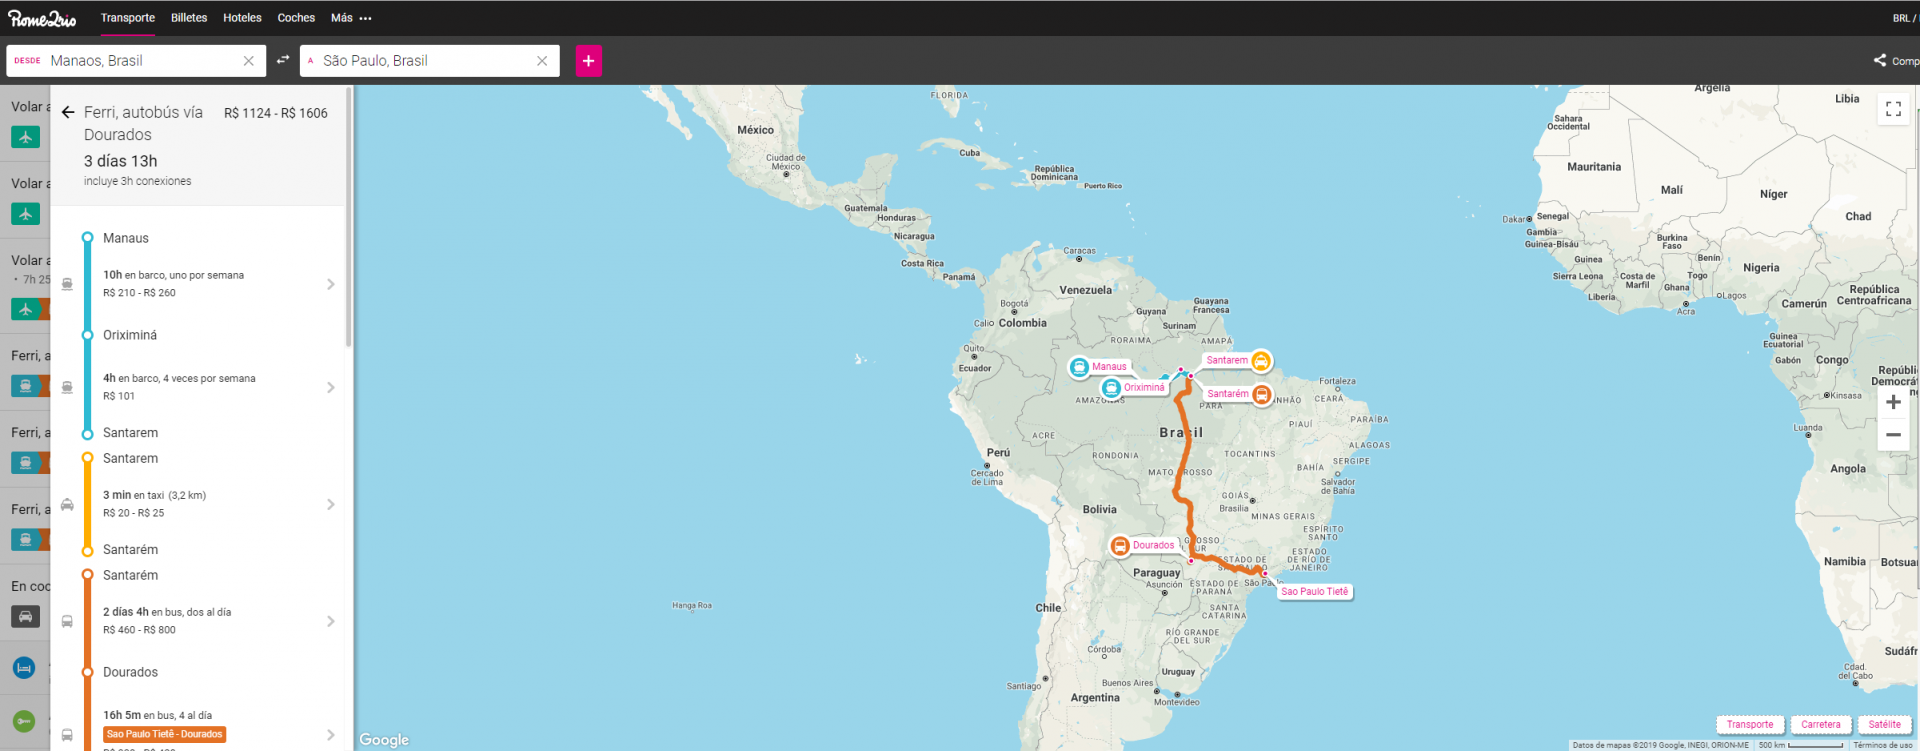Screen dimensions: 1920x751
Task: Click the Google logo on the map
Action: (x=384, y=740)
